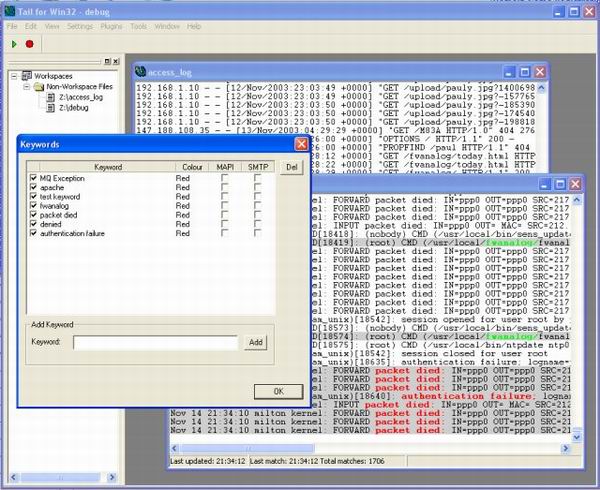600x490 pixels.
Task: Enable MAPI for apache keyword
Action: click(225, 187)
